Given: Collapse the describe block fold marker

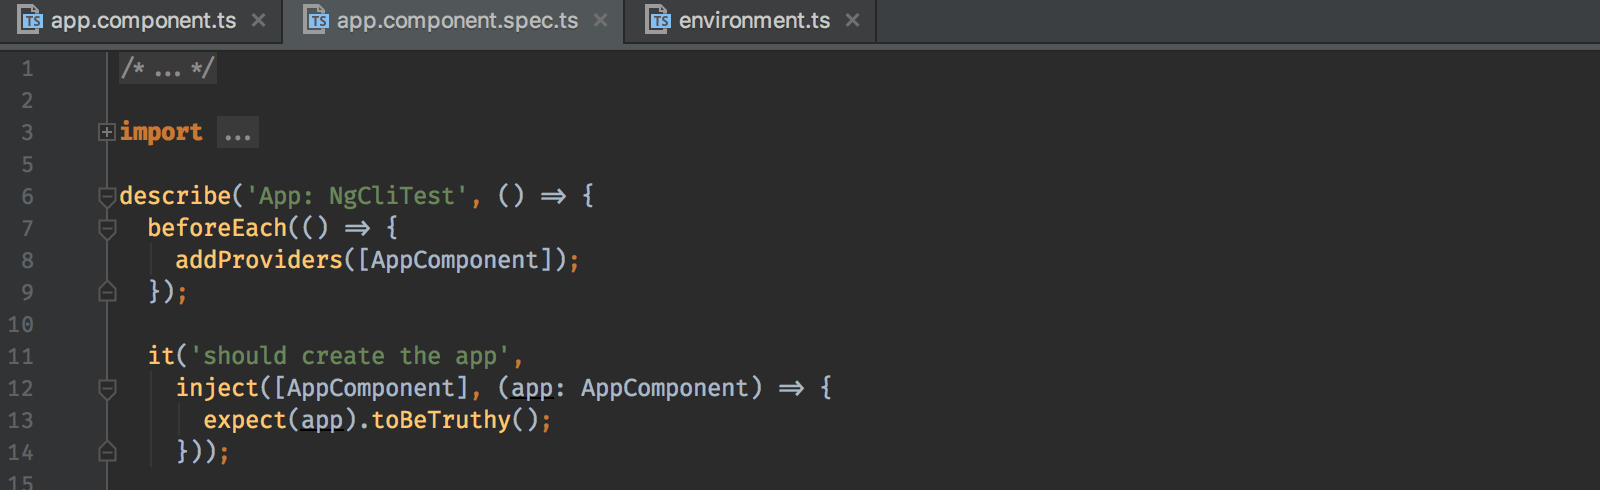Looking at the screenshot, I should click(x=107, y=196).
